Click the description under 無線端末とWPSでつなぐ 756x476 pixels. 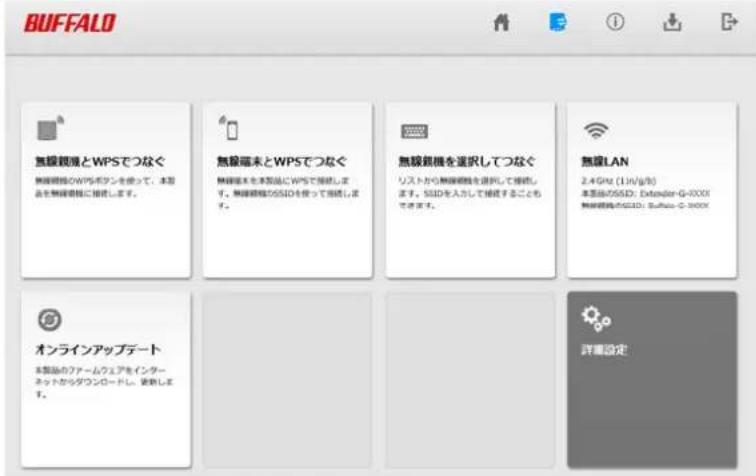pos(288,193)
